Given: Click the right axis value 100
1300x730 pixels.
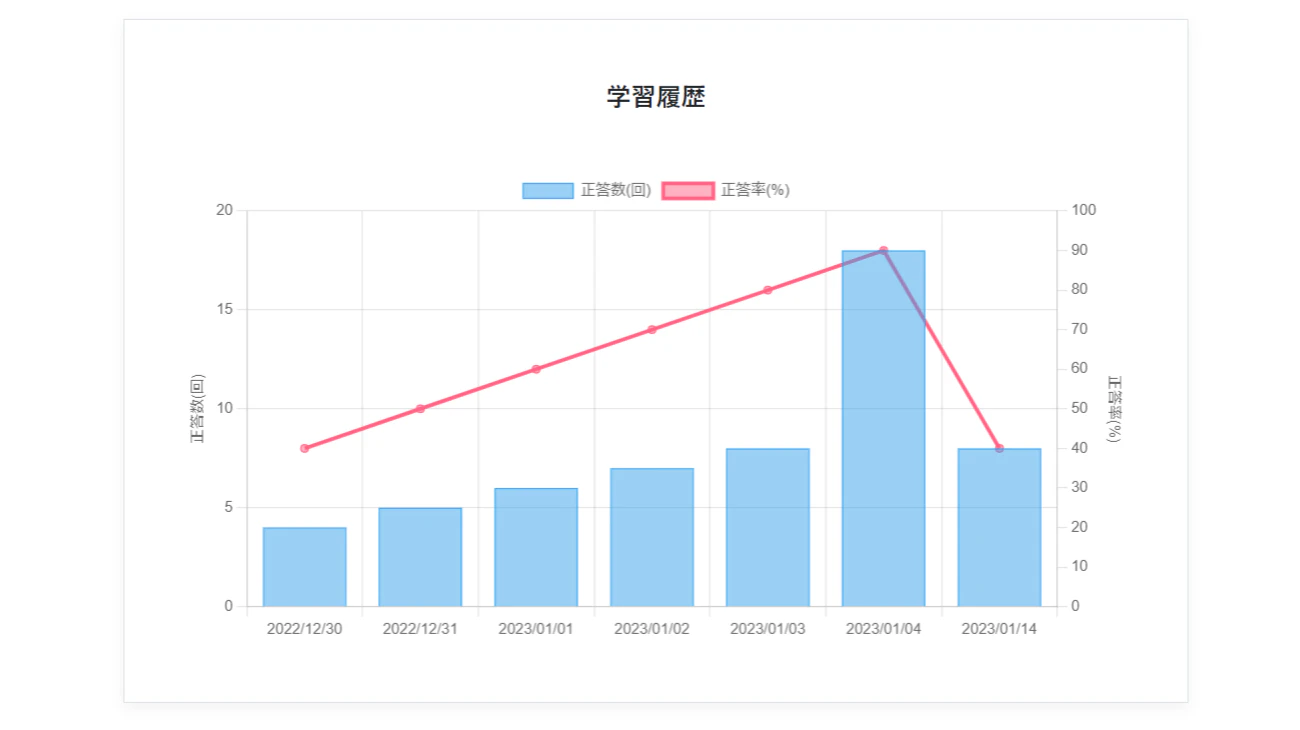Looking at the screenshot, I should click(1084, 210).
